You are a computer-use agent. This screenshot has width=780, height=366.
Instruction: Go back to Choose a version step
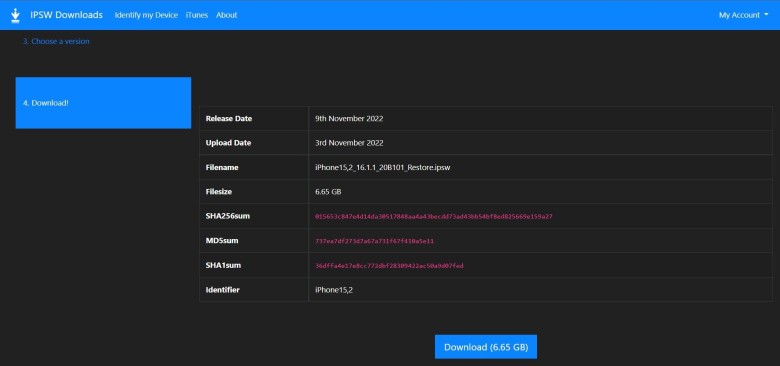(56, 41)
